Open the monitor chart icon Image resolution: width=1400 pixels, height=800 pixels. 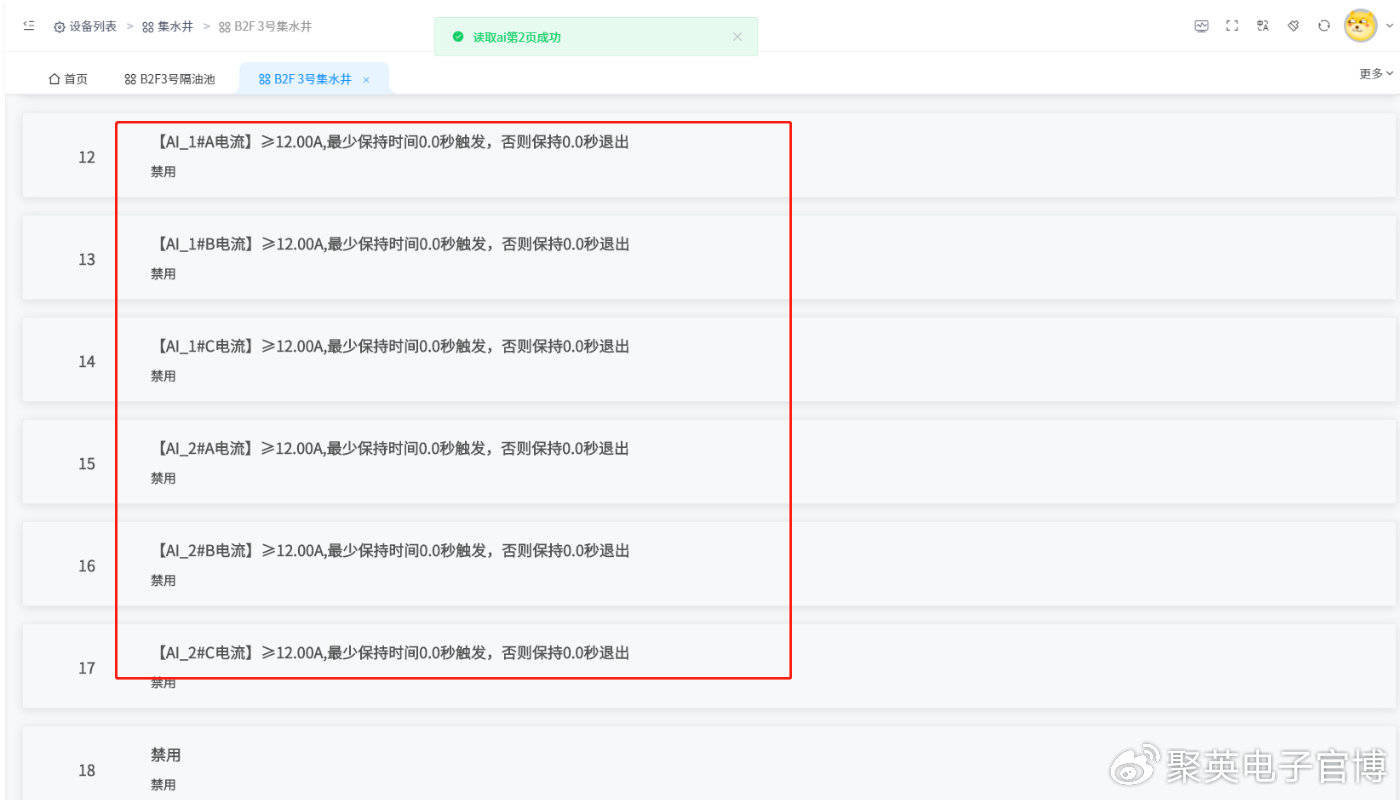[x=1202, y=26]
